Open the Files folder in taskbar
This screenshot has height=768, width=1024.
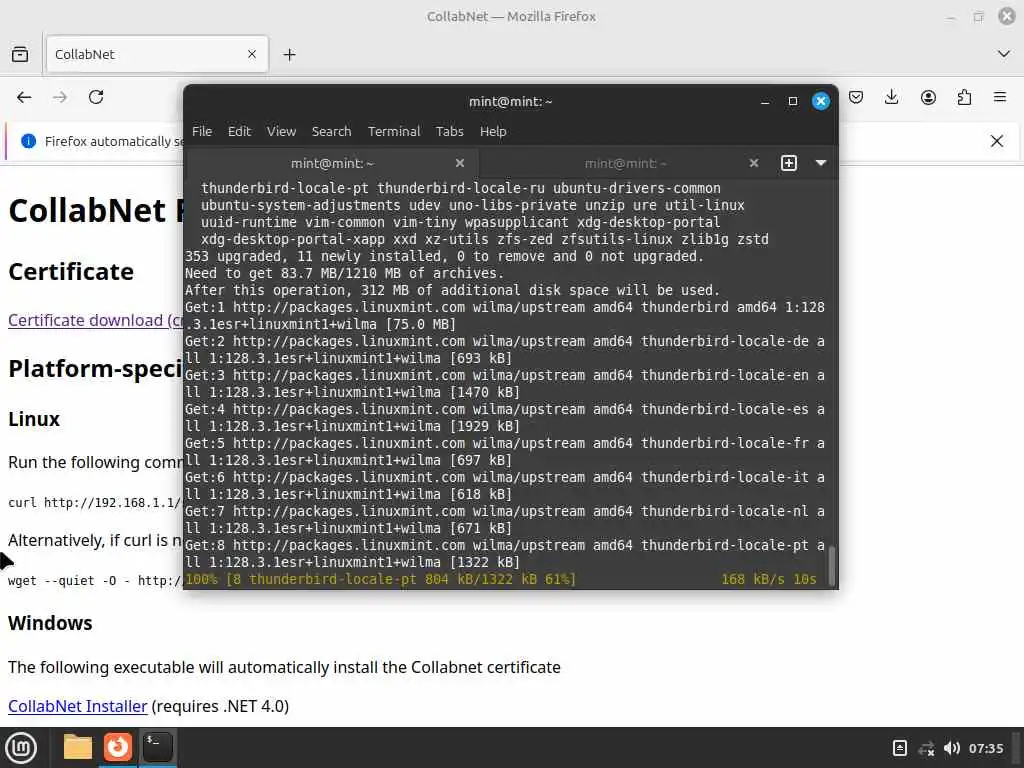(x=78, y=747)
